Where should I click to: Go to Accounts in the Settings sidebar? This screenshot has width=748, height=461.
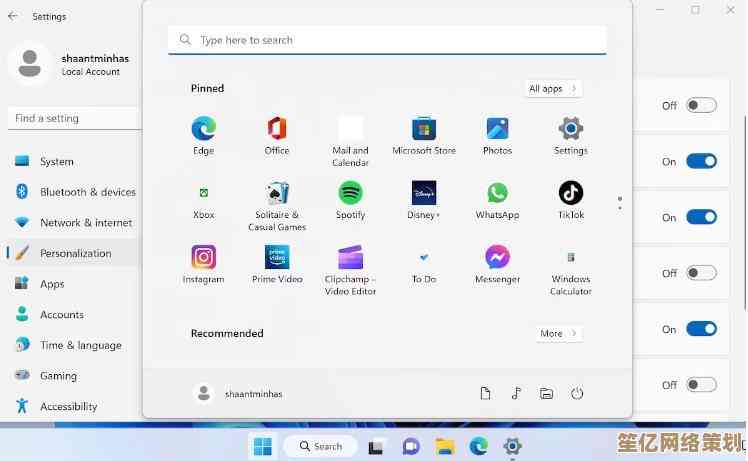(61, 315)
